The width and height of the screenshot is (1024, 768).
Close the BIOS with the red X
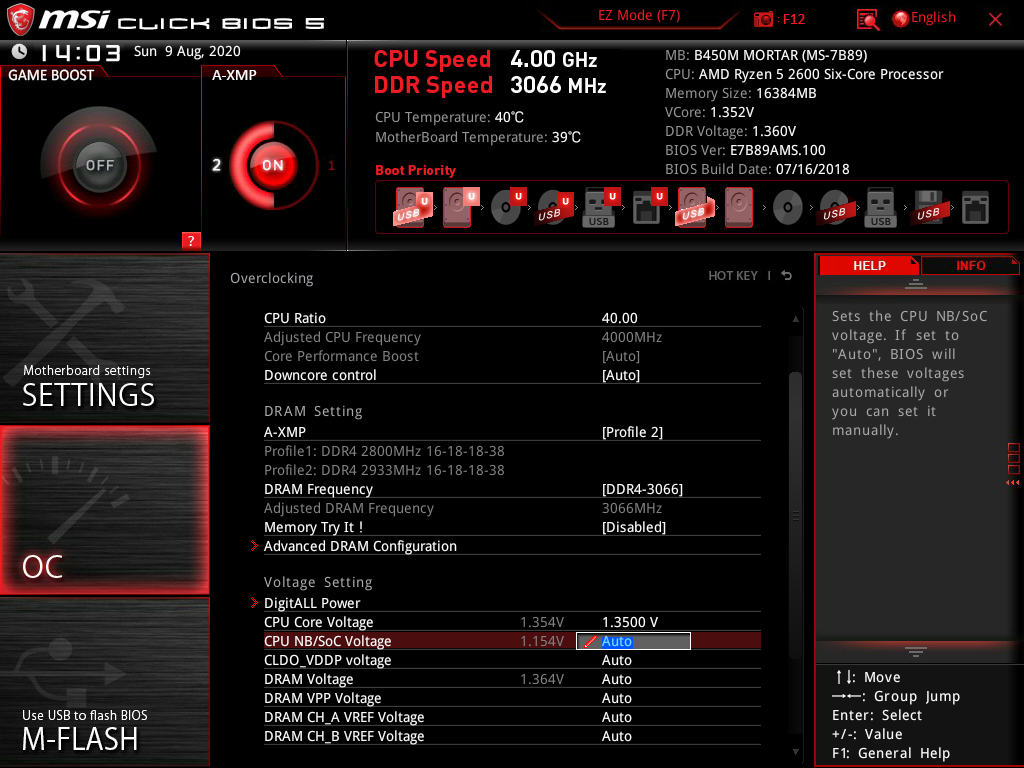click(x=995, y=20)
